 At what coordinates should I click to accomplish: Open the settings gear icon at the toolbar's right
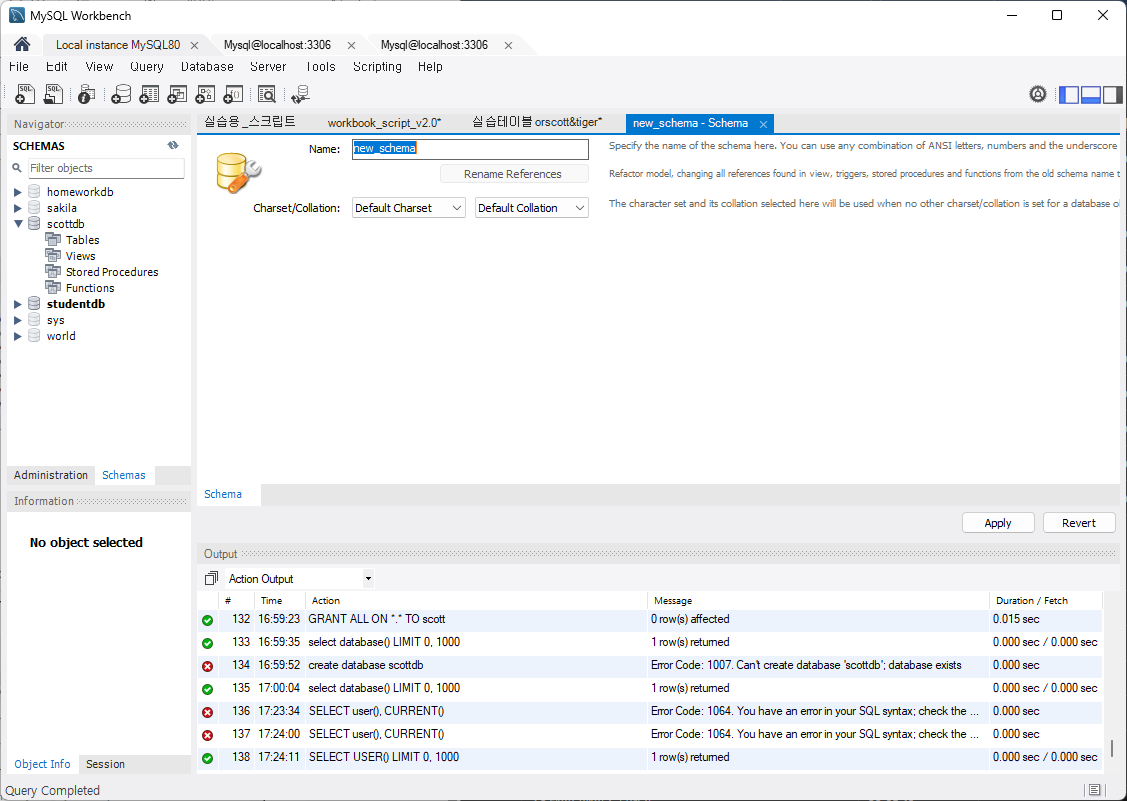pyautogui.click(x=1037, y=94)
